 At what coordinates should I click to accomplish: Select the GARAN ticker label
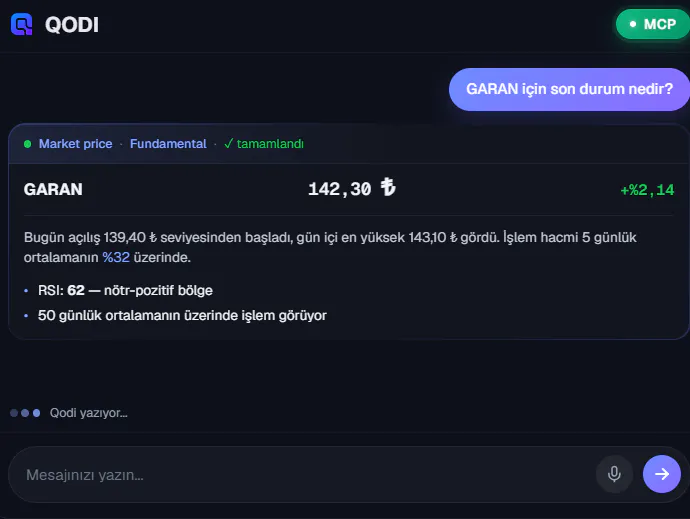(x=53, y=189)
